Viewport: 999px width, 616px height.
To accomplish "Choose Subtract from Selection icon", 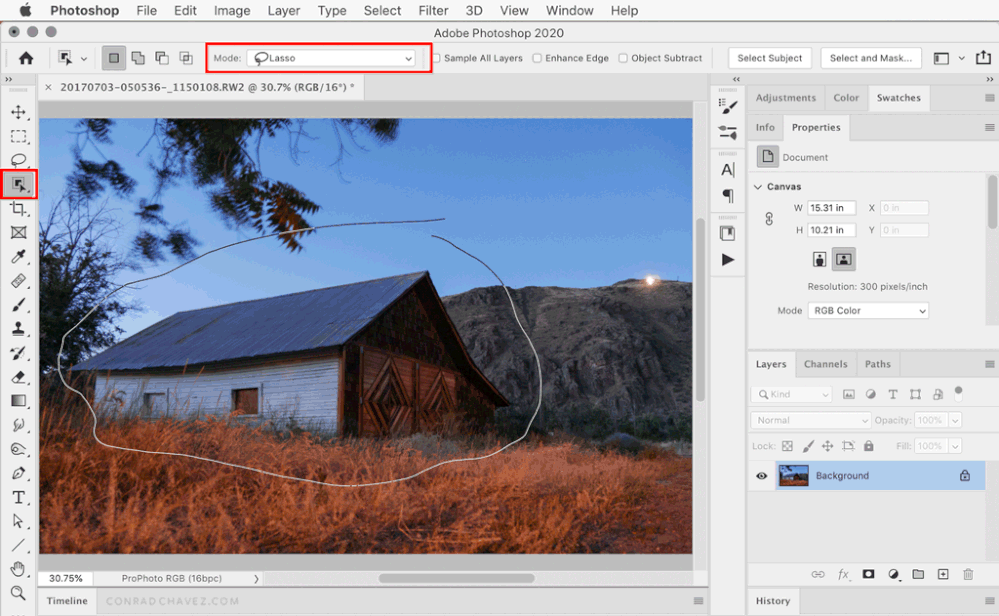I will pyautogui.click(x=162, y=58).
